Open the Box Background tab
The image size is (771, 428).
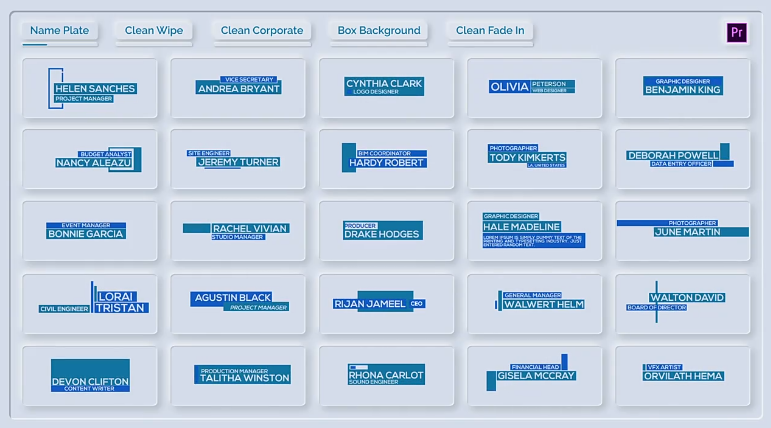(378, 31)
